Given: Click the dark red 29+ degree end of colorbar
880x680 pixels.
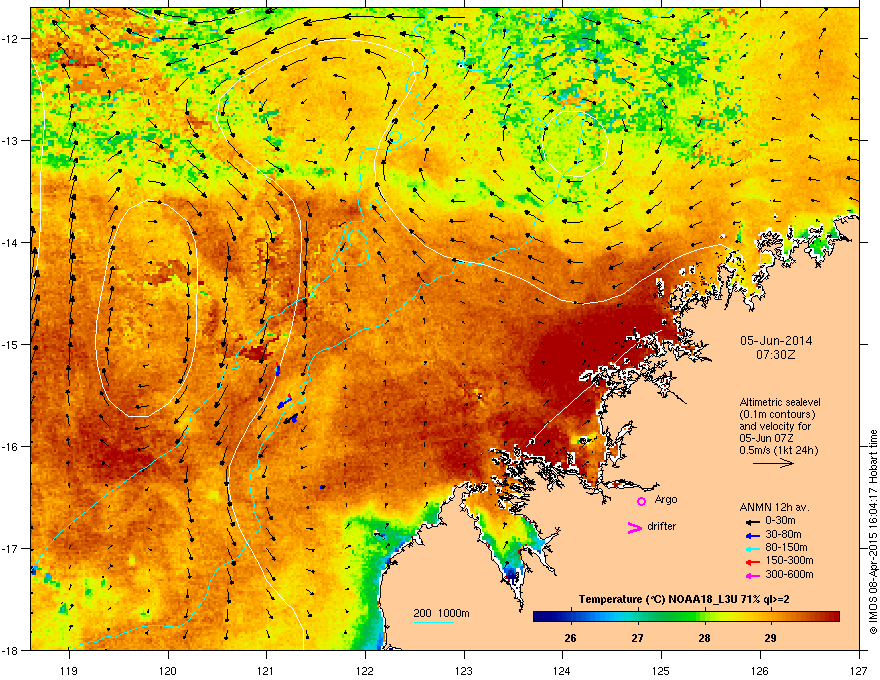Looking at the screenshot, I should click(831, 617).
